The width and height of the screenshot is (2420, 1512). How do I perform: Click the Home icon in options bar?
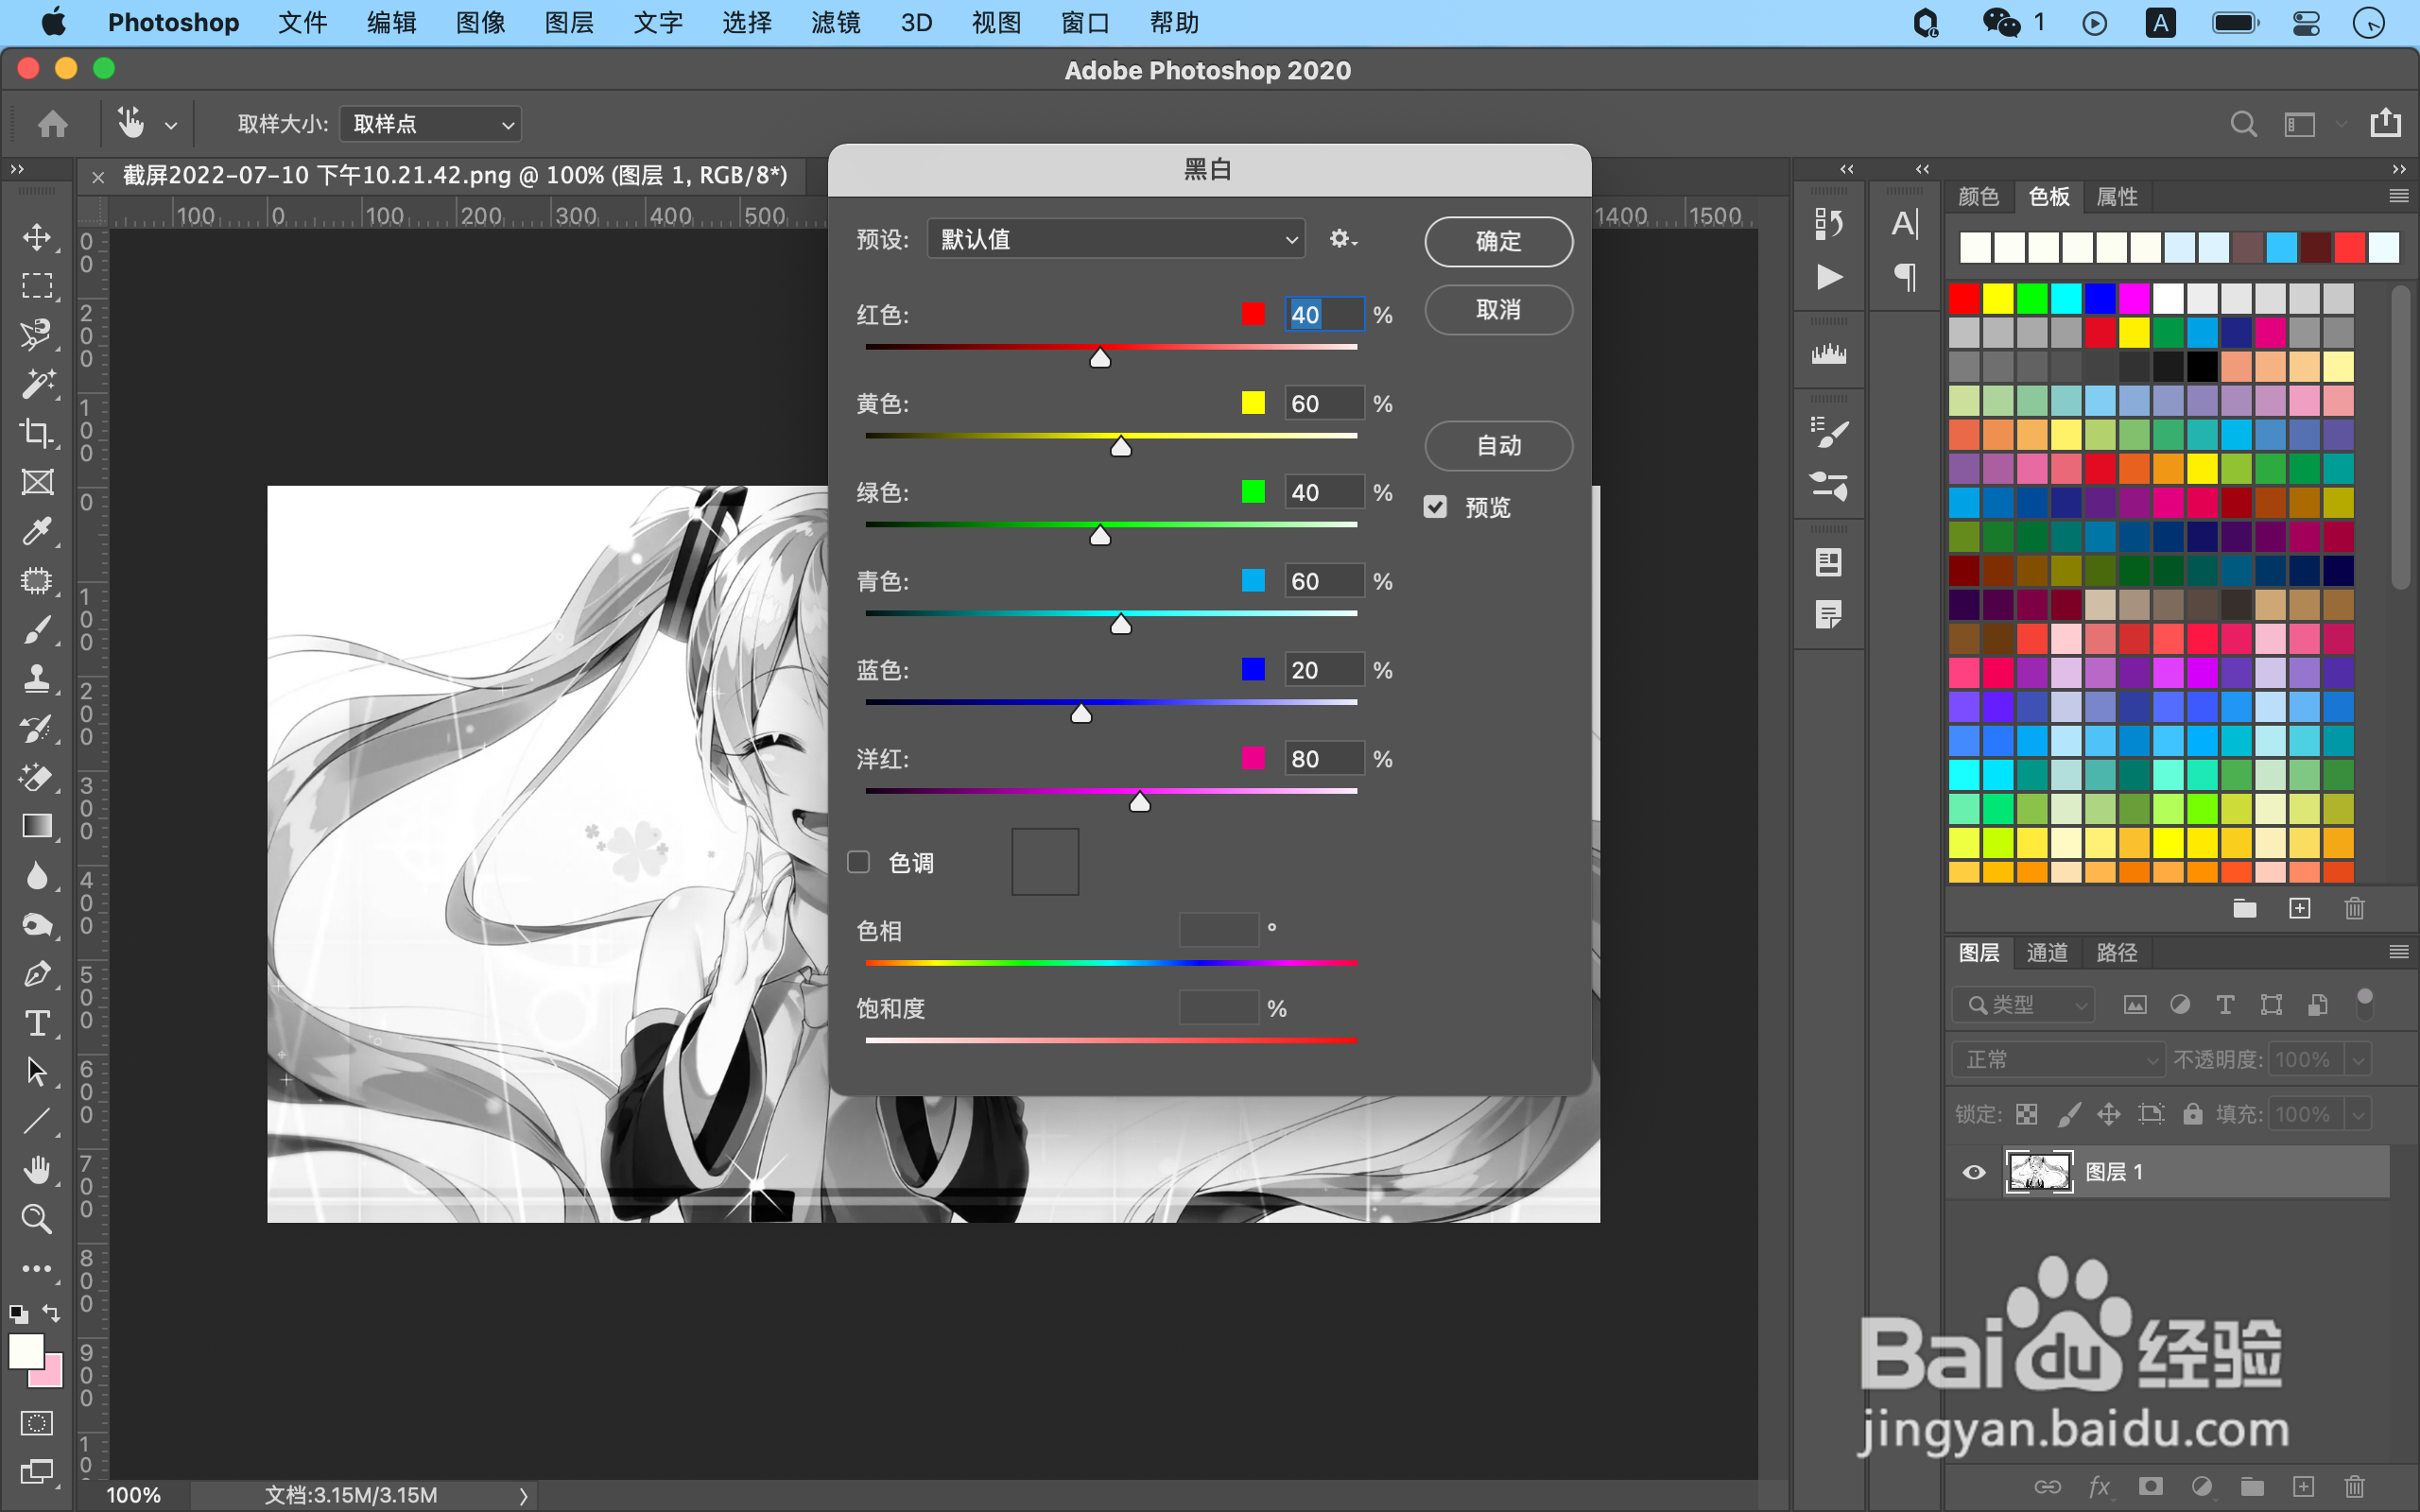pyautogui.click(x=53, y=124)
